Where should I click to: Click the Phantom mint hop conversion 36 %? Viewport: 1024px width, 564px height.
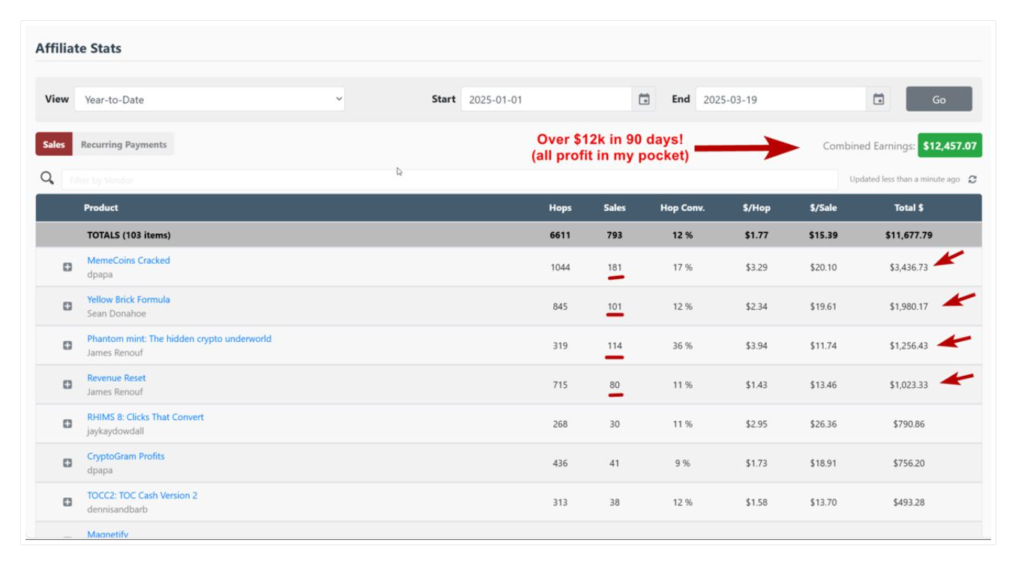[x=682, y=345]
